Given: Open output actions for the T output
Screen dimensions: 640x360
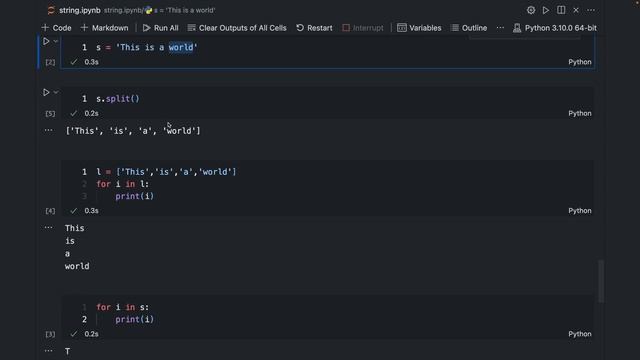Looking at the screenshot, I should point(49,351).
